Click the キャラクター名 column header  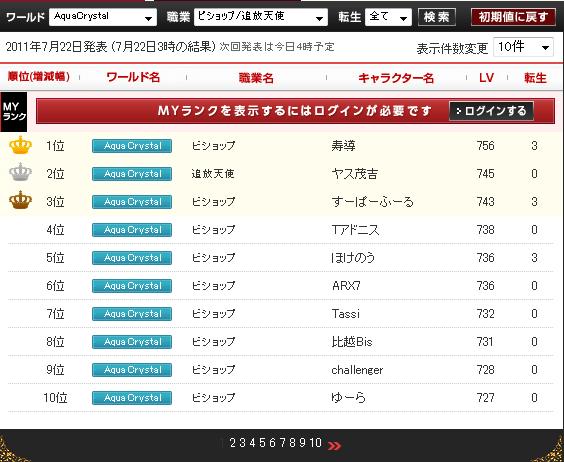(396, 78)
